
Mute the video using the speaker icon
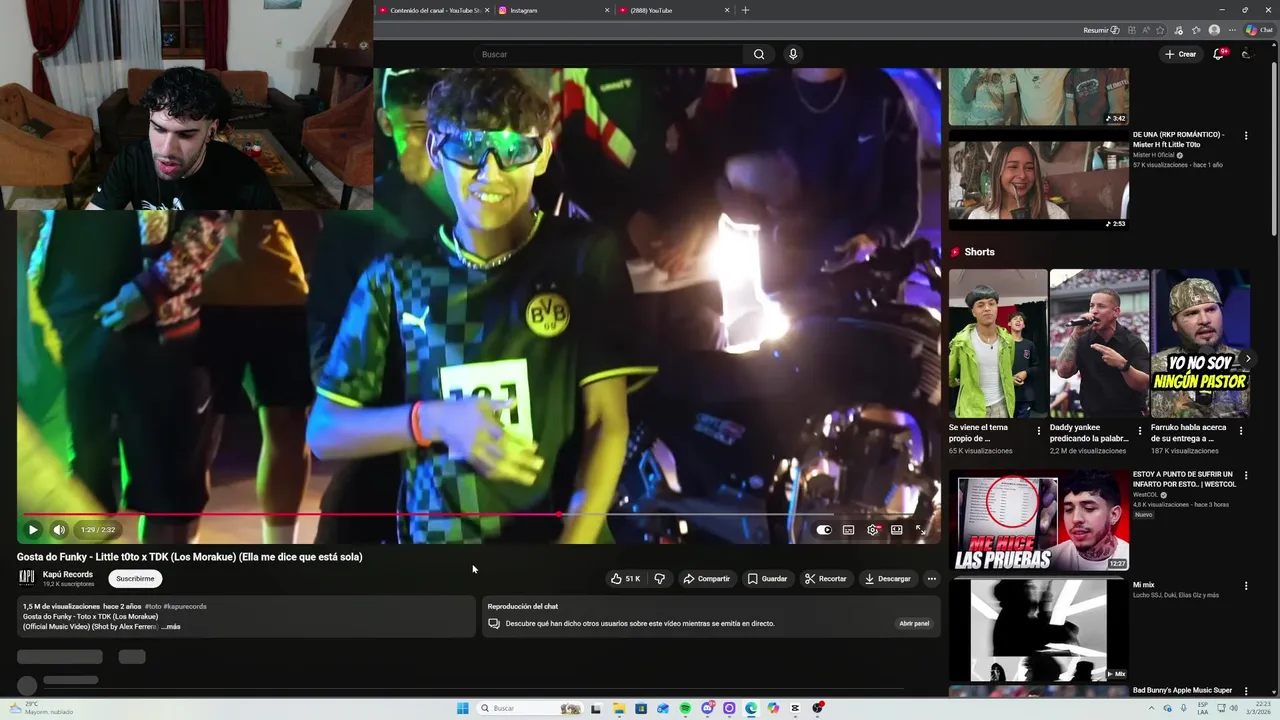click(x=59, y=530)
